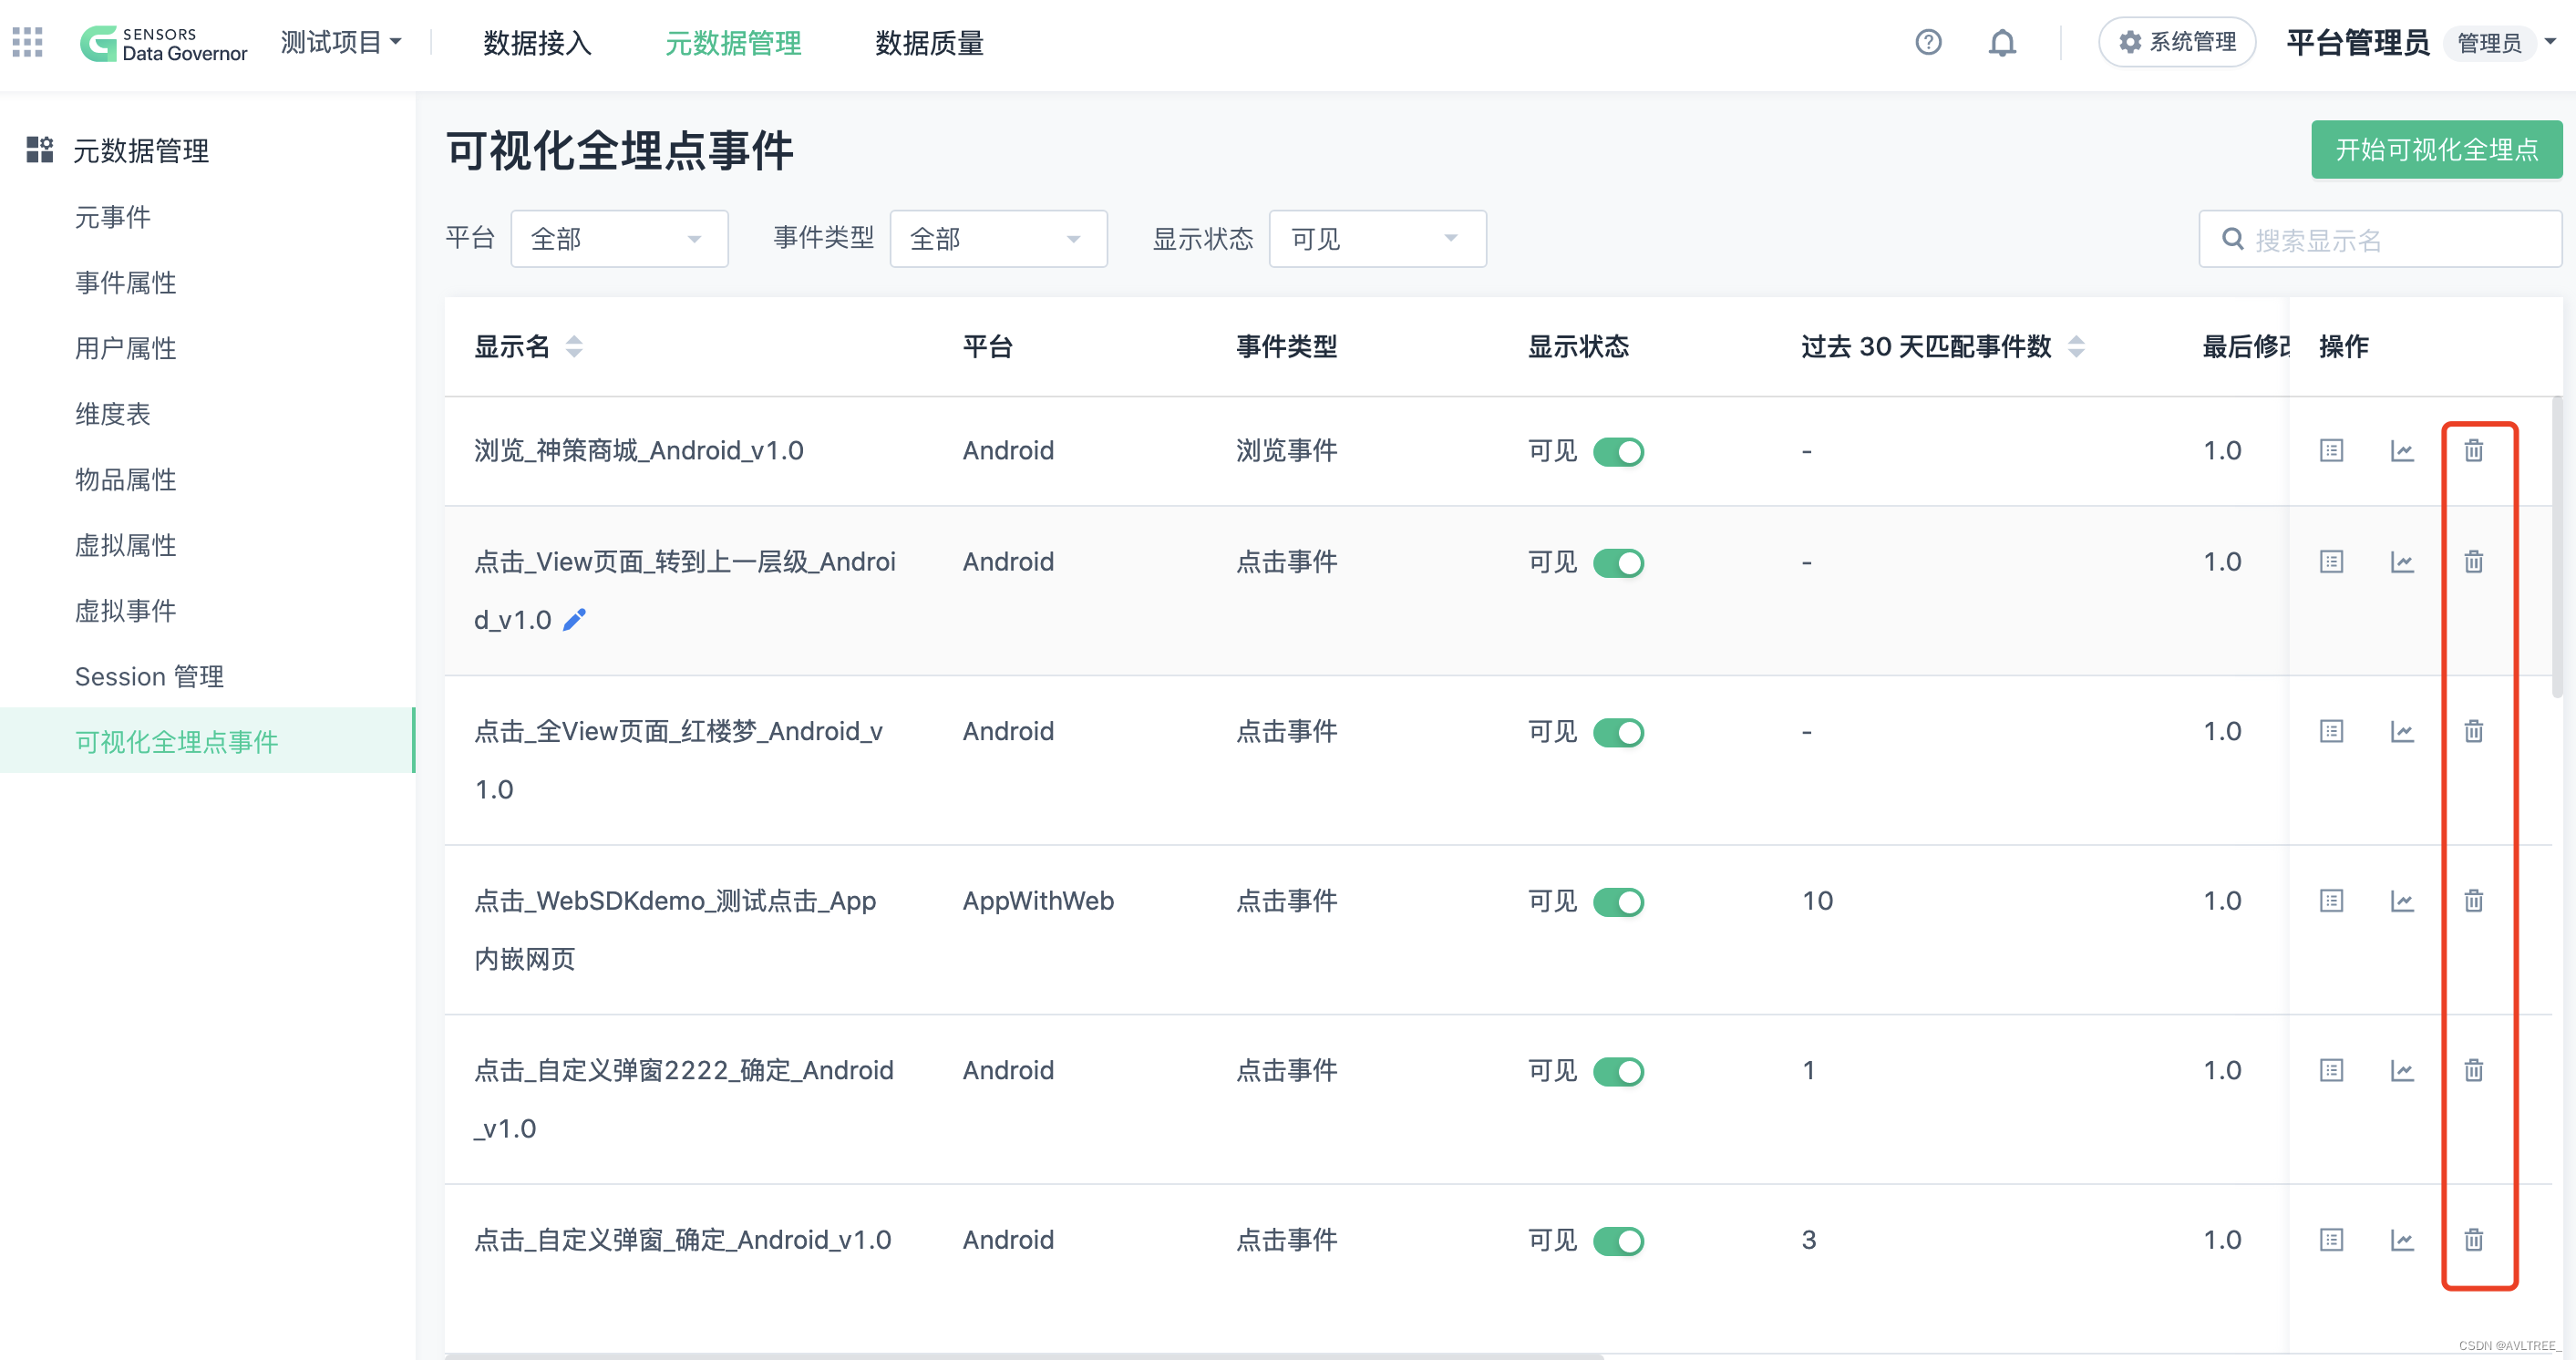Turn off 可见 switch for 点击_WebSDKdemo event
2576x1360 pixels.
tap(1617, 902)
